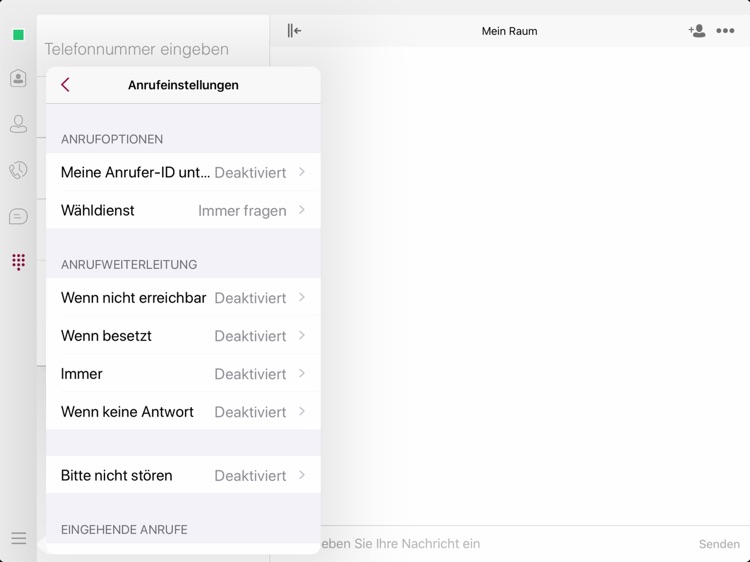Expand chevron next to Immer fragen
The width and height of the screenshot is (750, 562).
[x=302, y=210]
